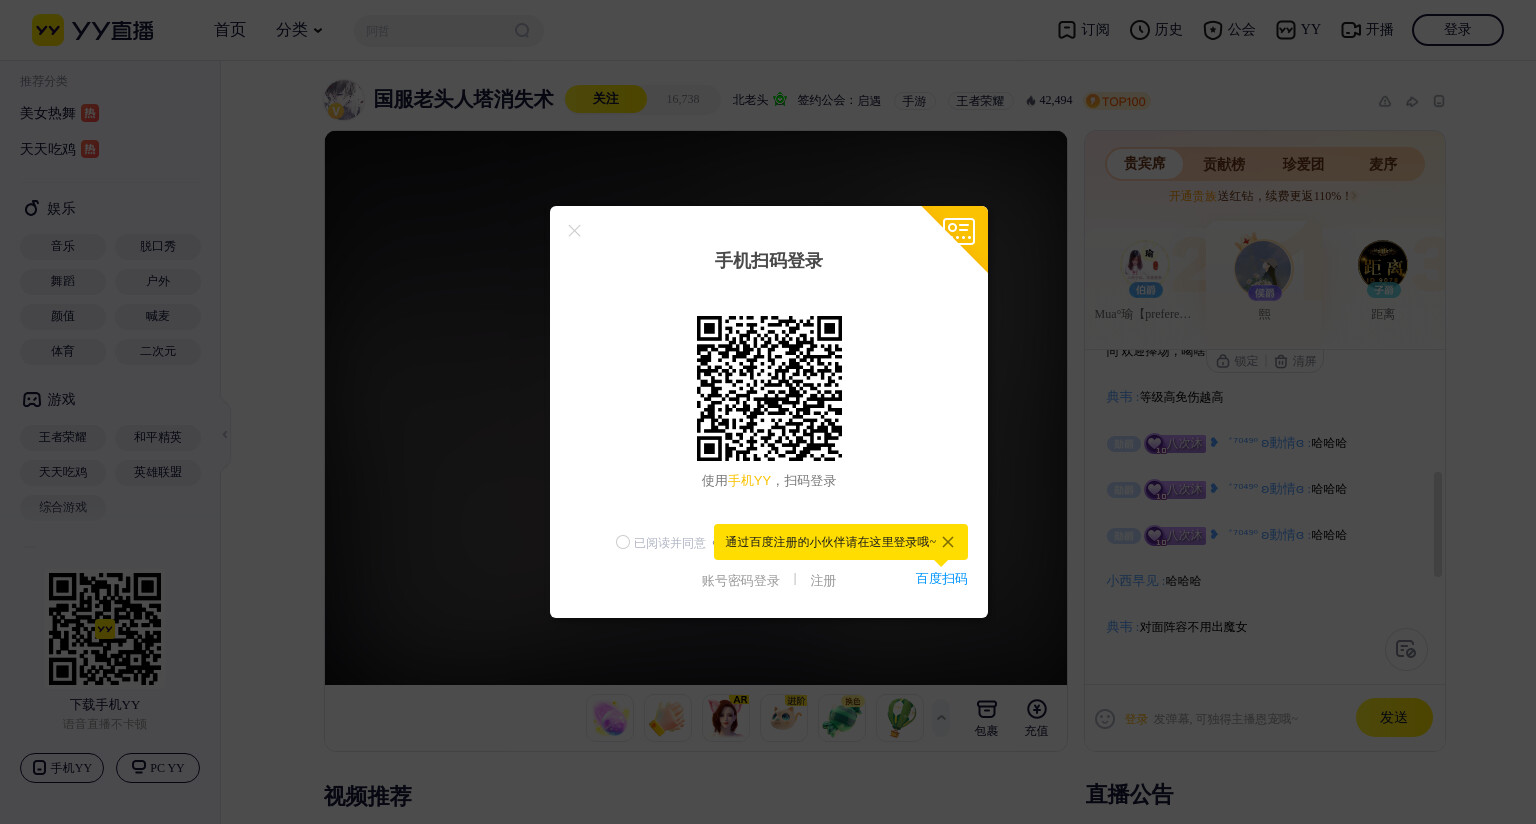Open 账号密码登录 password login
This screenshot has width=1536, height=824.
740,581
